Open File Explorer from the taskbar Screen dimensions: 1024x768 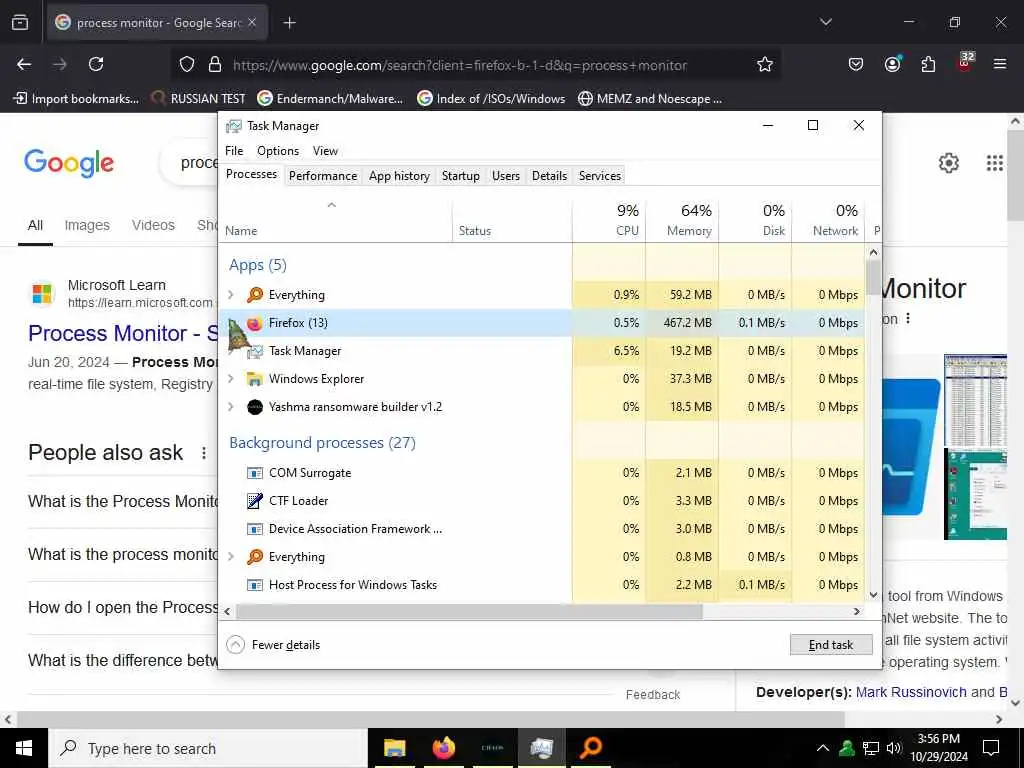[x=394, y=748]
